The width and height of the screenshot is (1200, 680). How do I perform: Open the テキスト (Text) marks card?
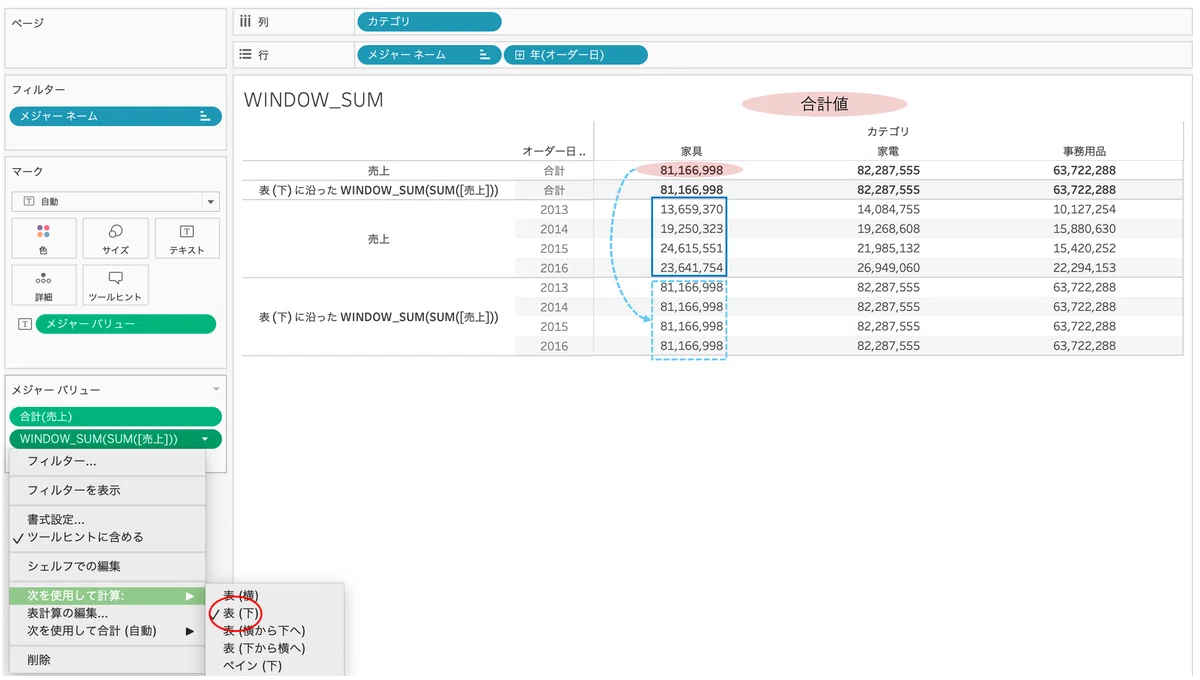[x=187, y=238]
